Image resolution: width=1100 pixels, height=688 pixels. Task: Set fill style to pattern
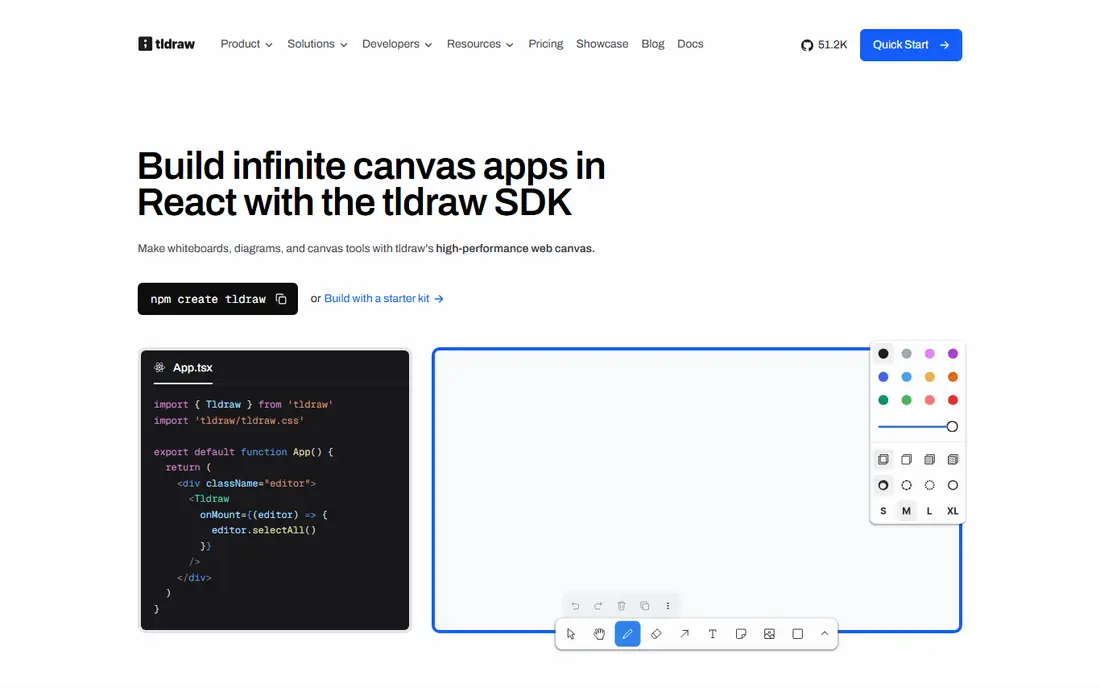pyautogui.click(x=953, y=460)
